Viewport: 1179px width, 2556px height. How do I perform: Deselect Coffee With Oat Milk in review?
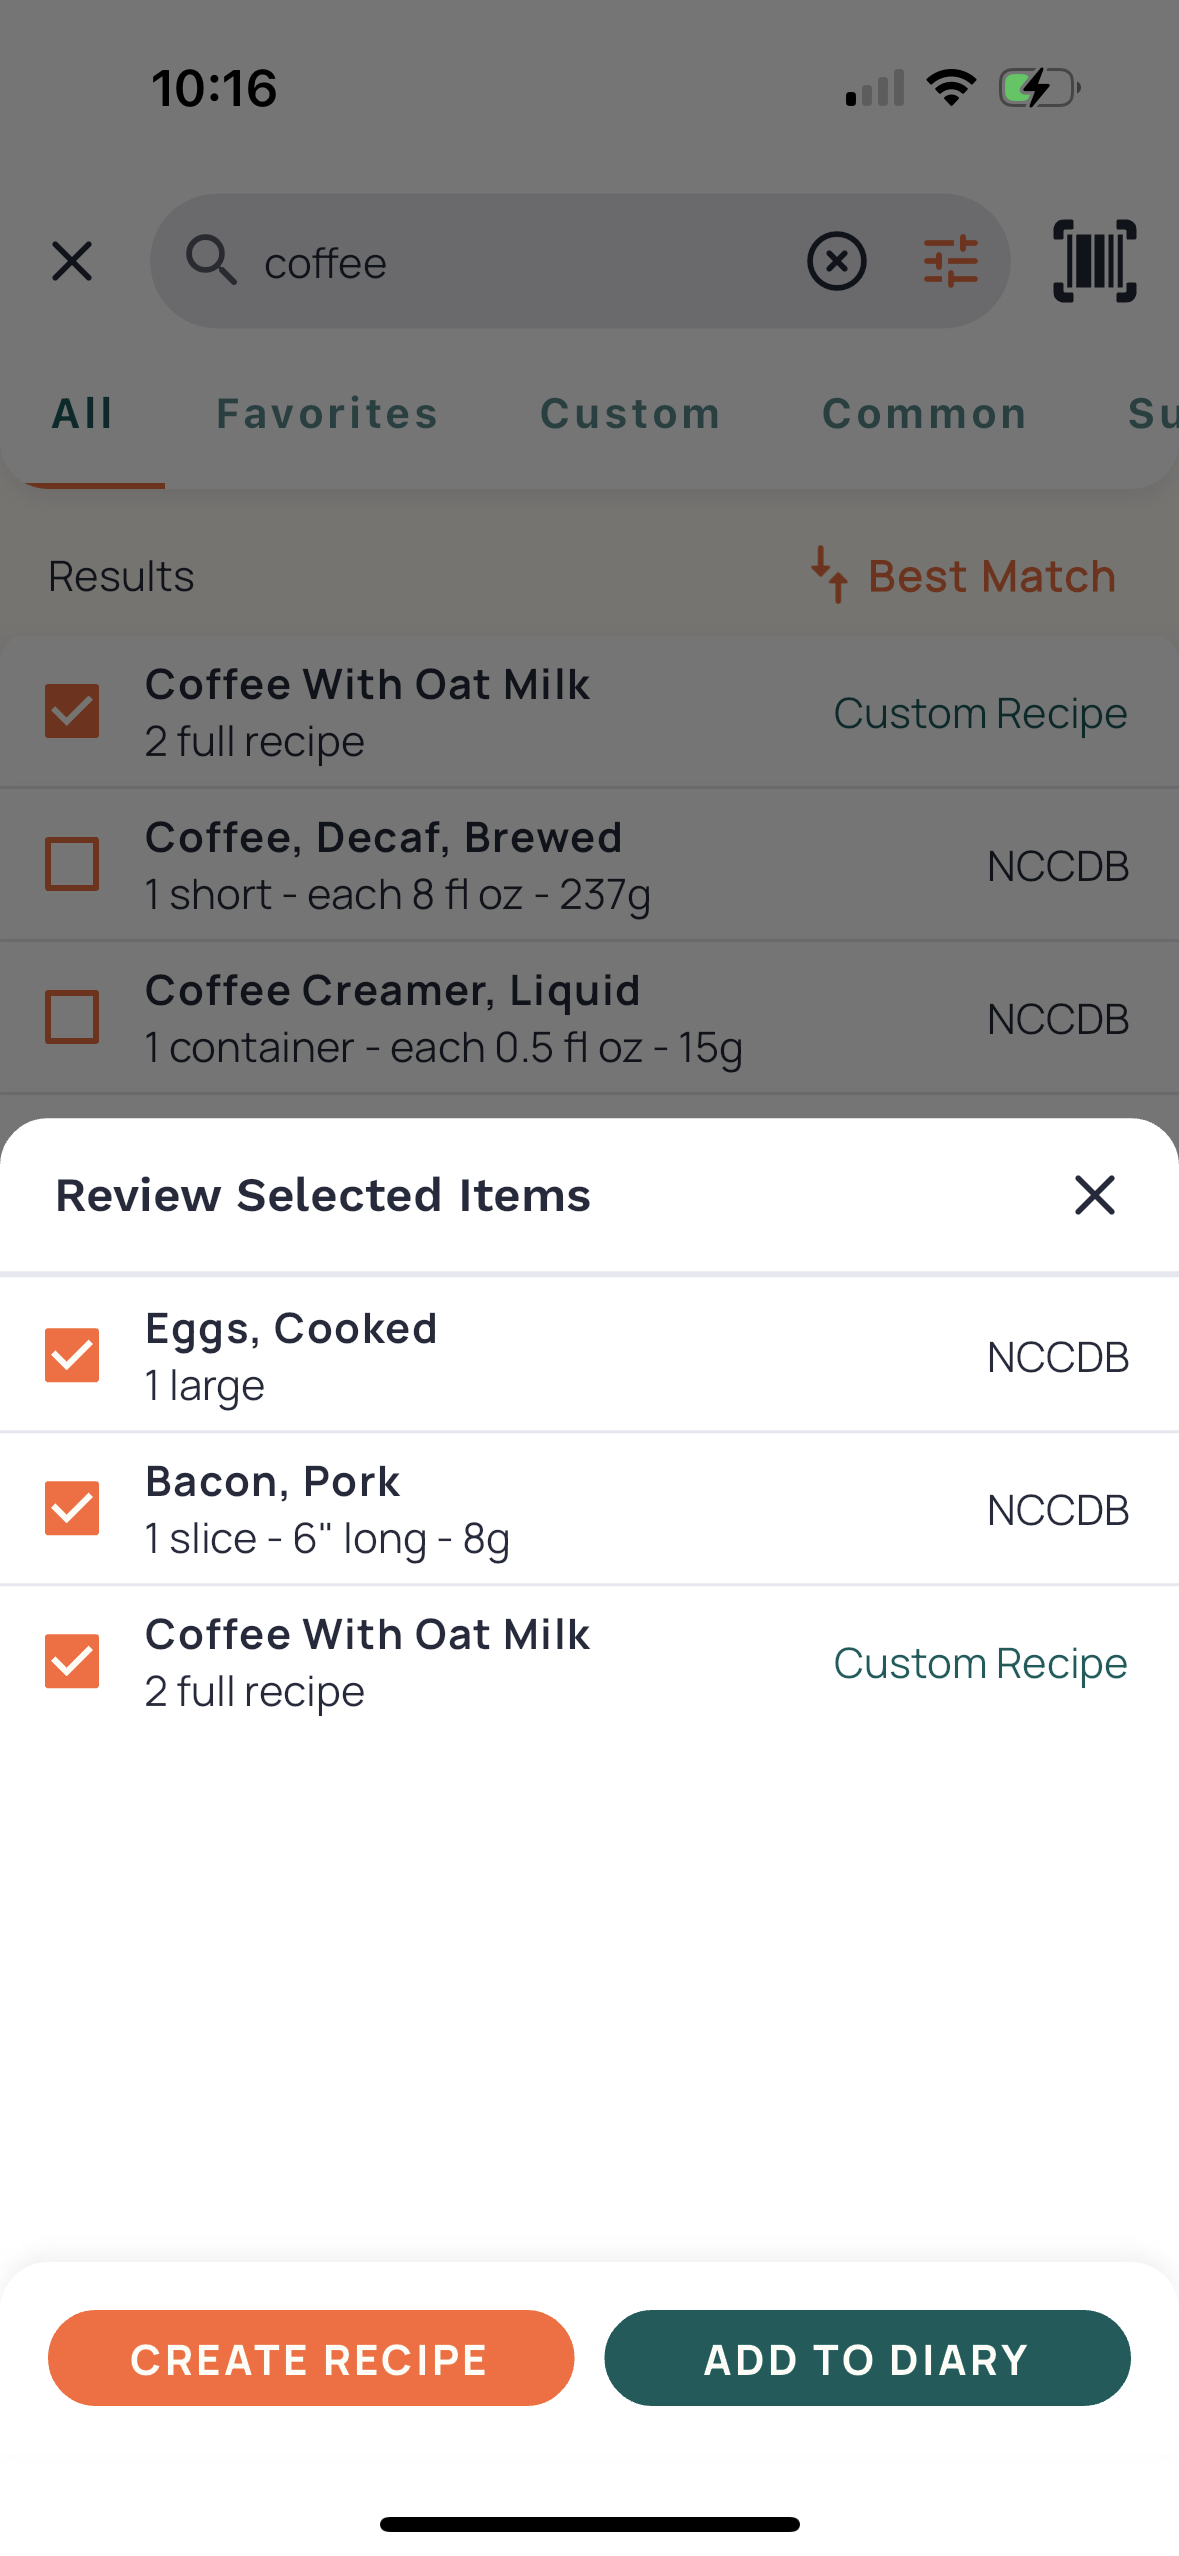72,1661
